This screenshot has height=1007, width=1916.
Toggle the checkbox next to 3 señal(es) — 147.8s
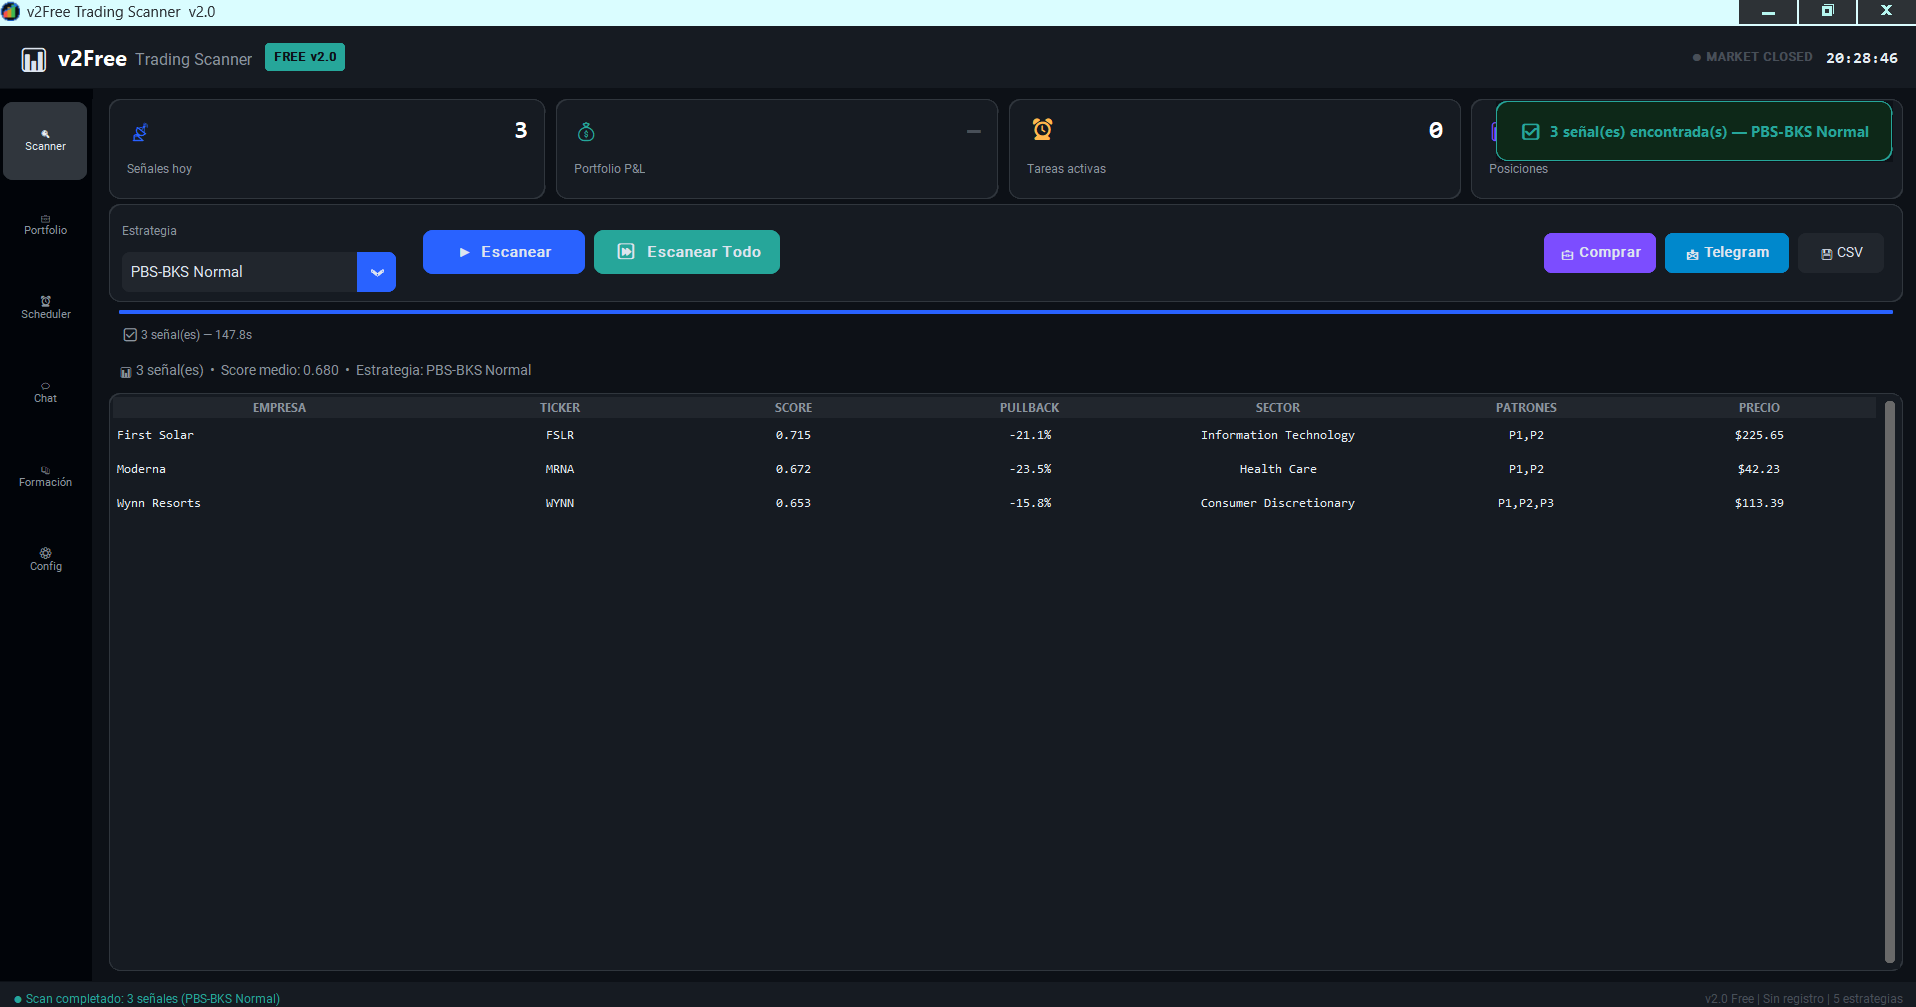(x=130, y=334)
